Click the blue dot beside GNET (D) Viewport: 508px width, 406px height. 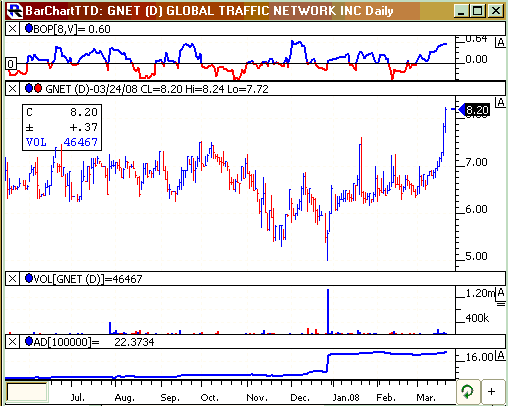(x=29, y=88)
